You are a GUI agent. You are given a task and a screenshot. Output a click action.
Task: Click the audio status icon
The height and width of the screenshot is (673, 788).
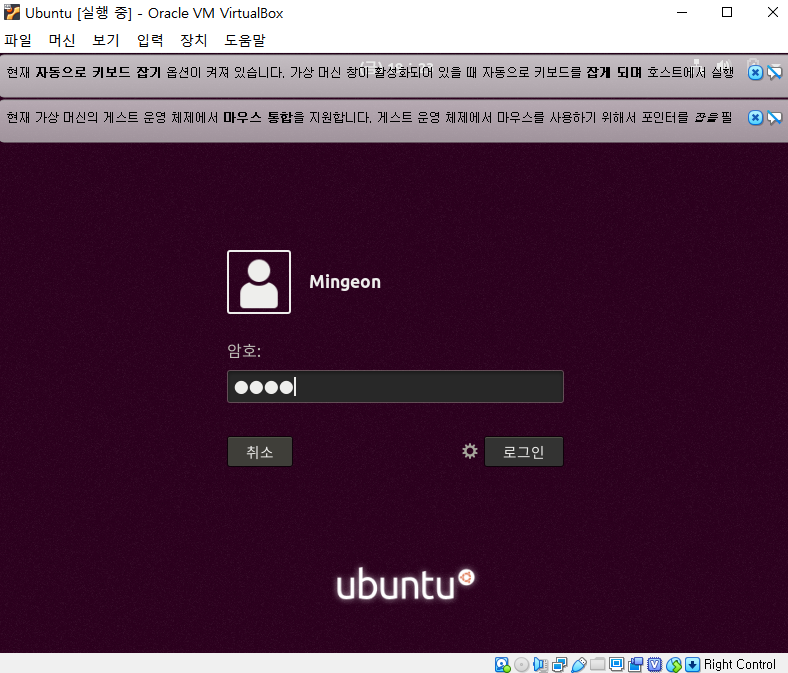(x=540, y=664)
